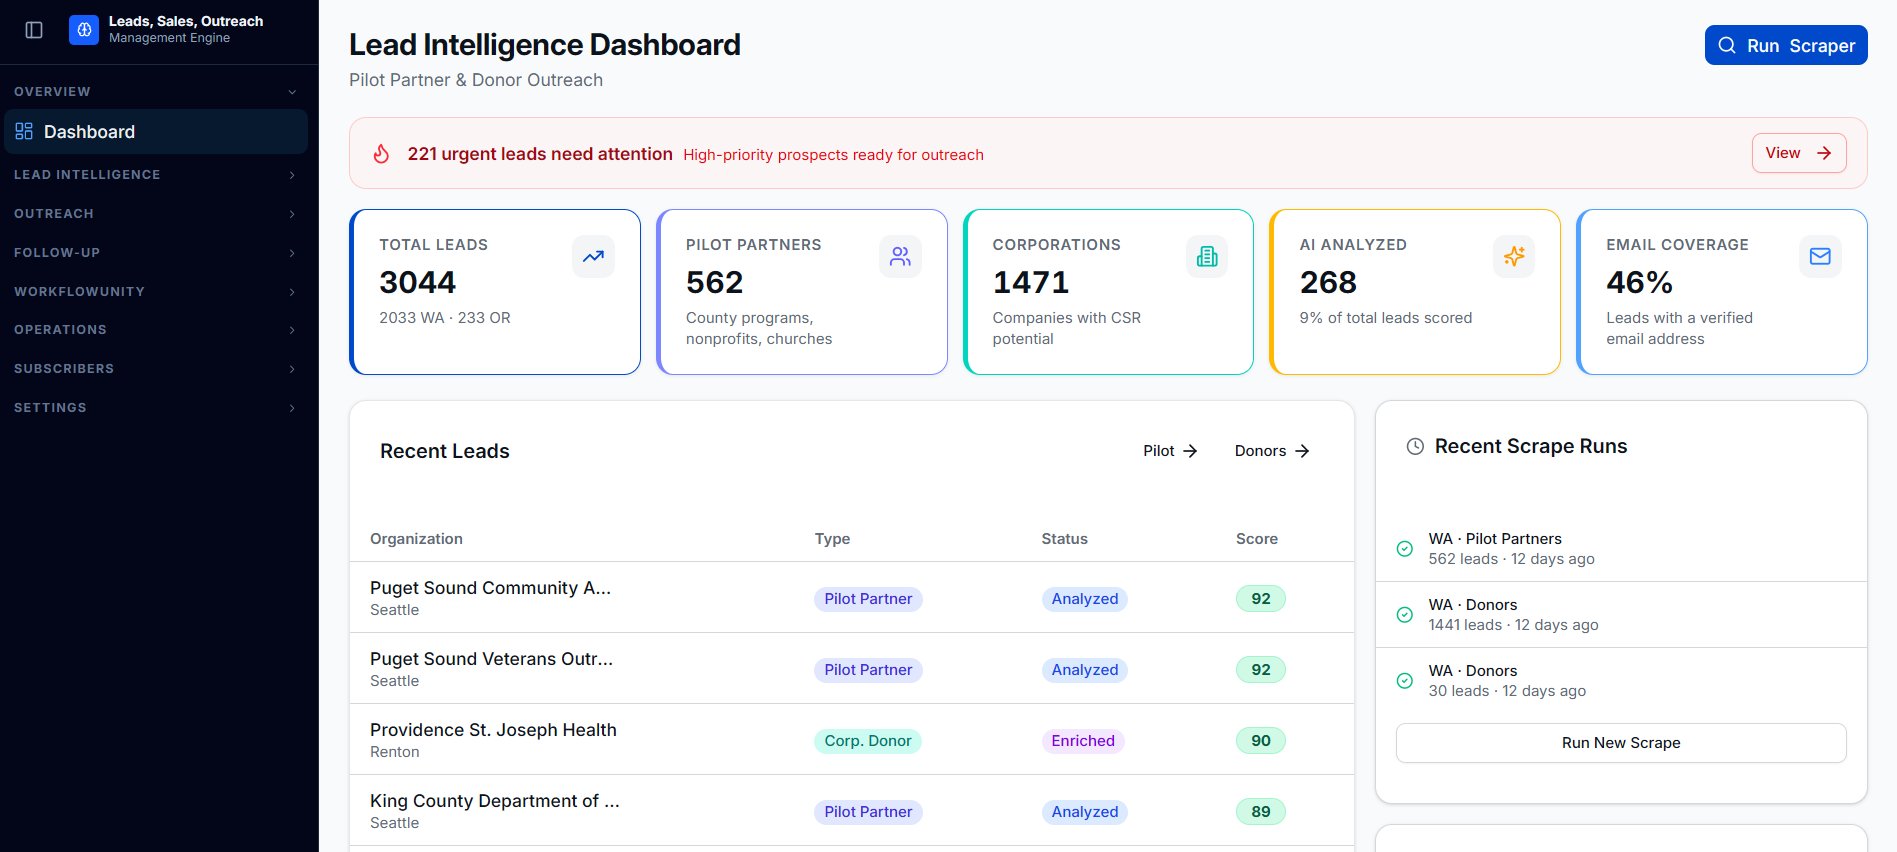1897x852 pixels.
Task: Collapse the Overview section
Action: [155, 91]
